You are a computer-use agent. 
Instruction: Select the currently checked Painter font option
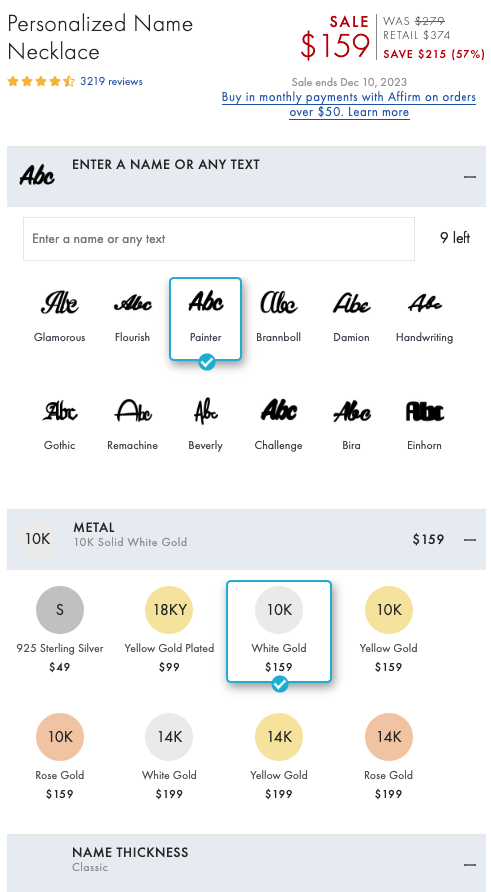(205, 319)
